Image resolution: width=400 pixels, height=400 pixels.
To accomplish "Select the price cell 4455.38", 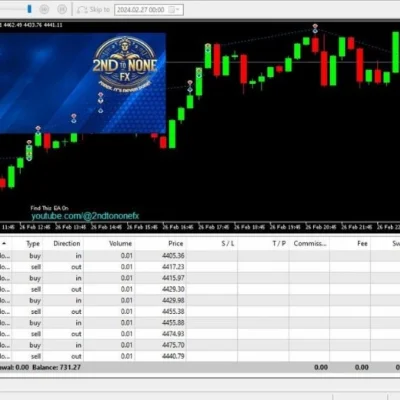I will point(173,311).
